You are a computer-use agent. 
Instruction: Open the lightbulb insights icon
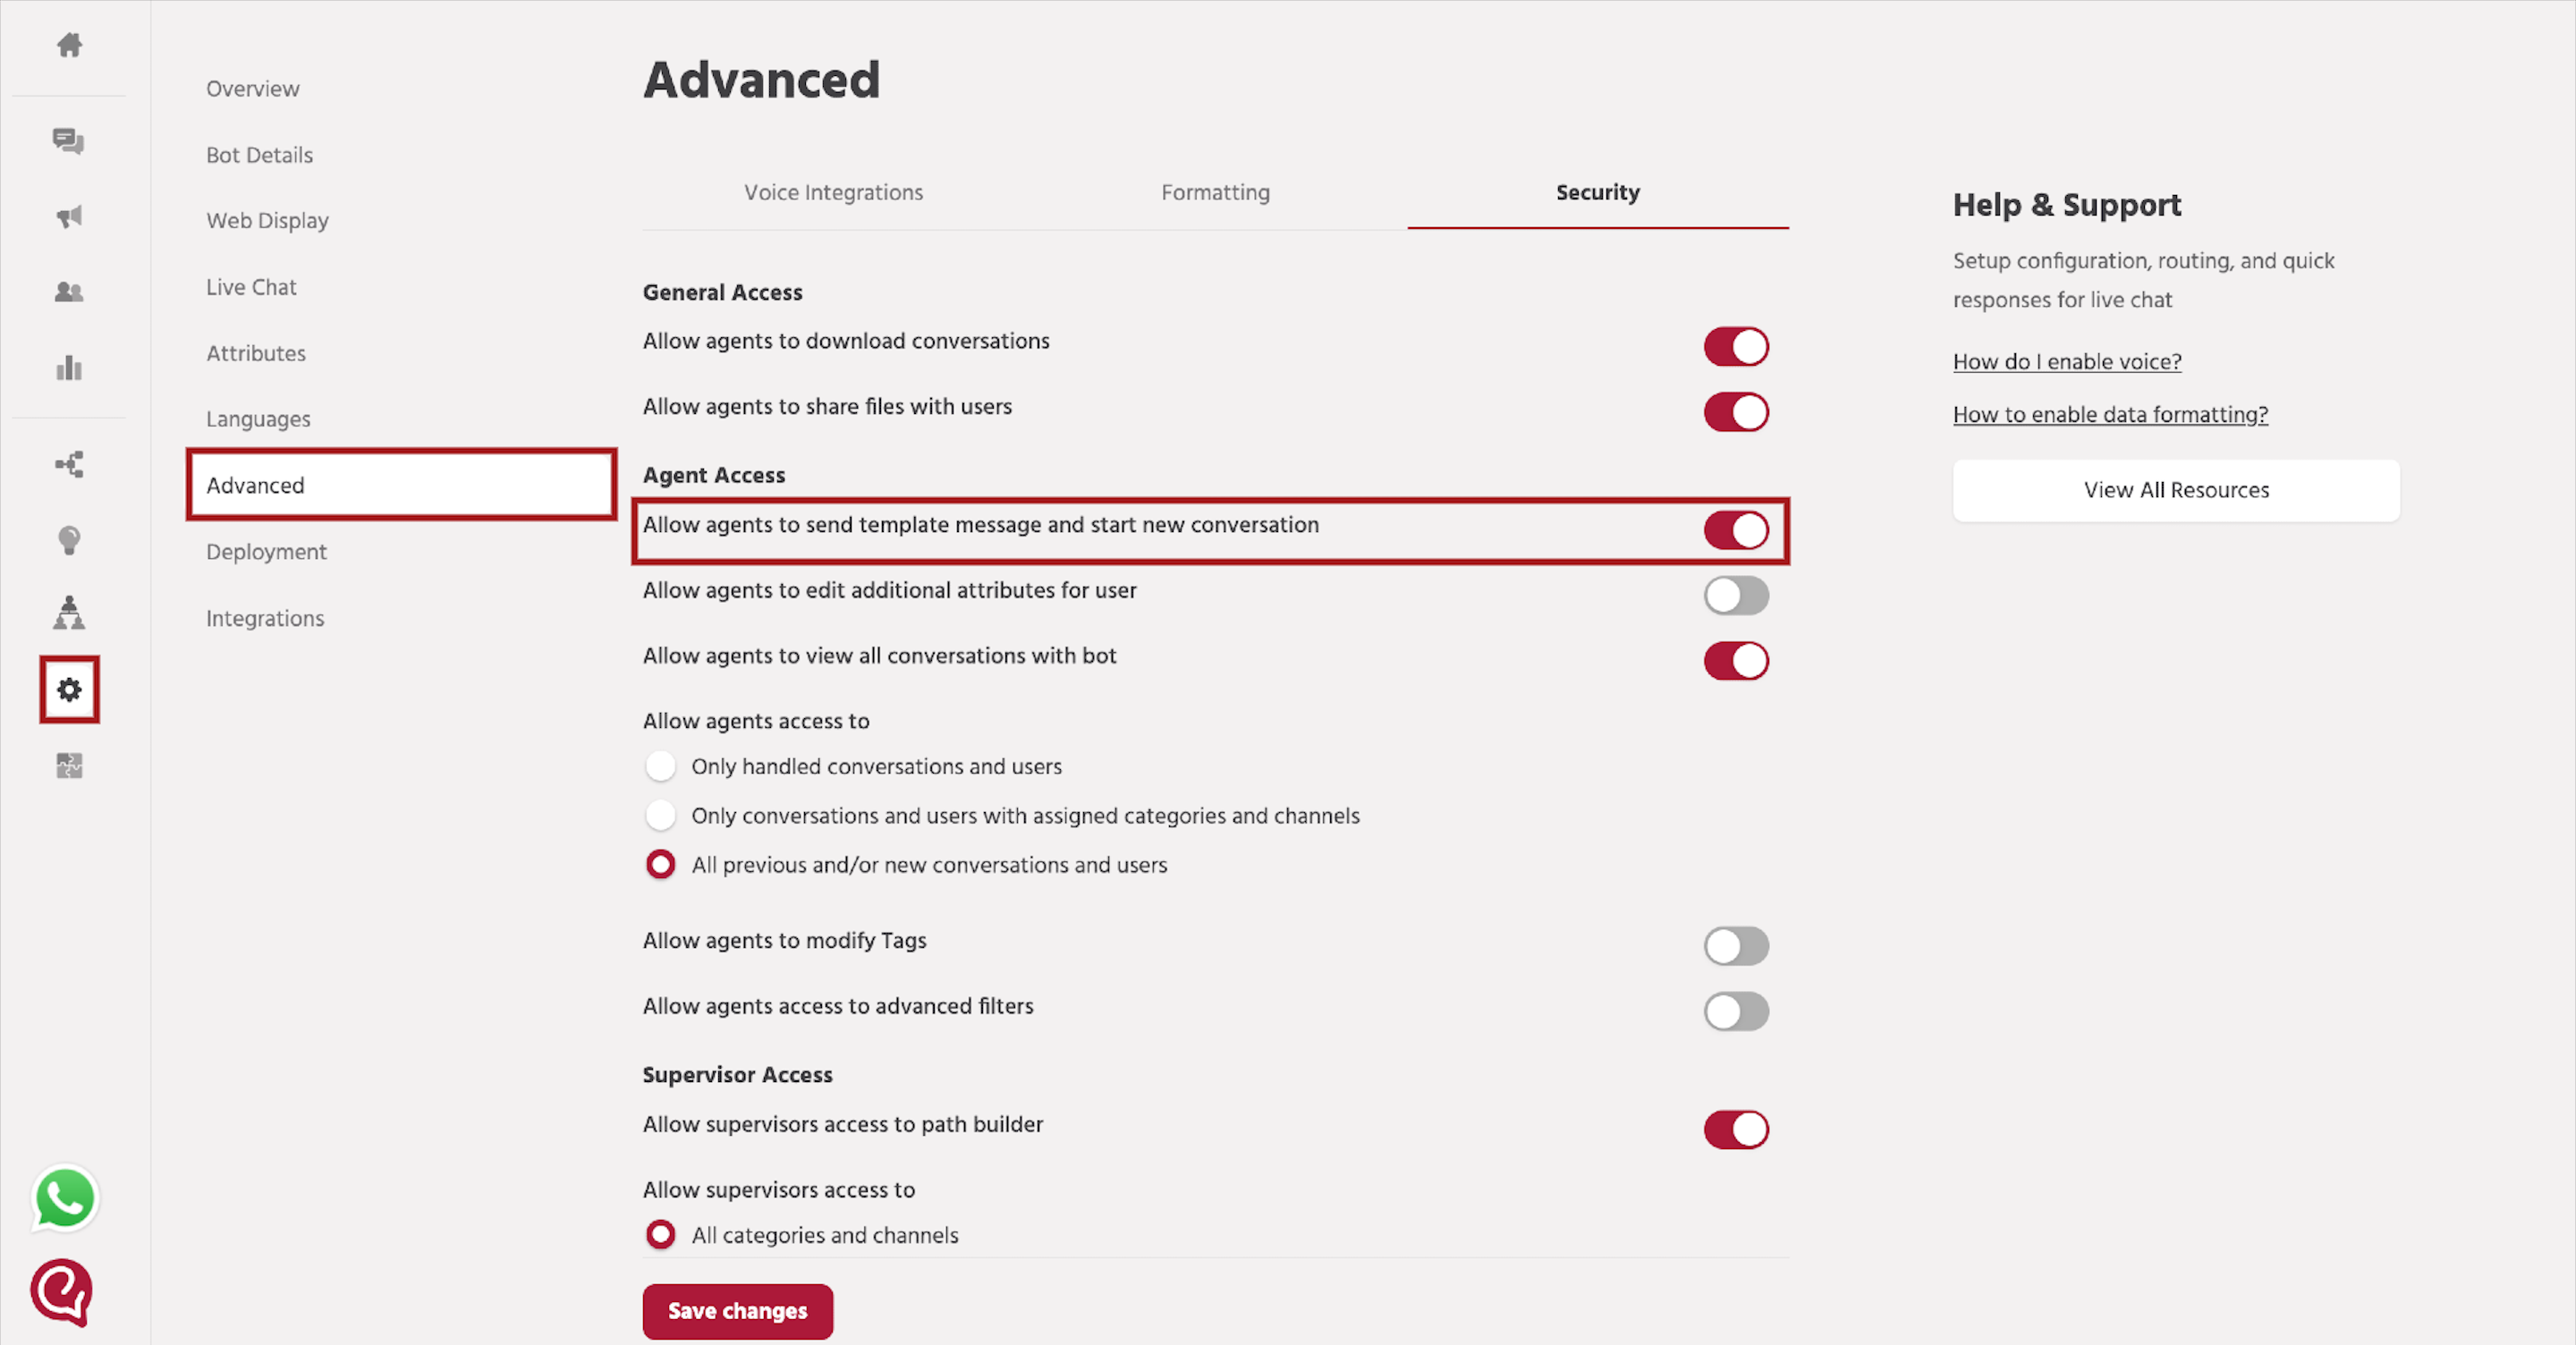pyautogui.click(x=69, y=541)
